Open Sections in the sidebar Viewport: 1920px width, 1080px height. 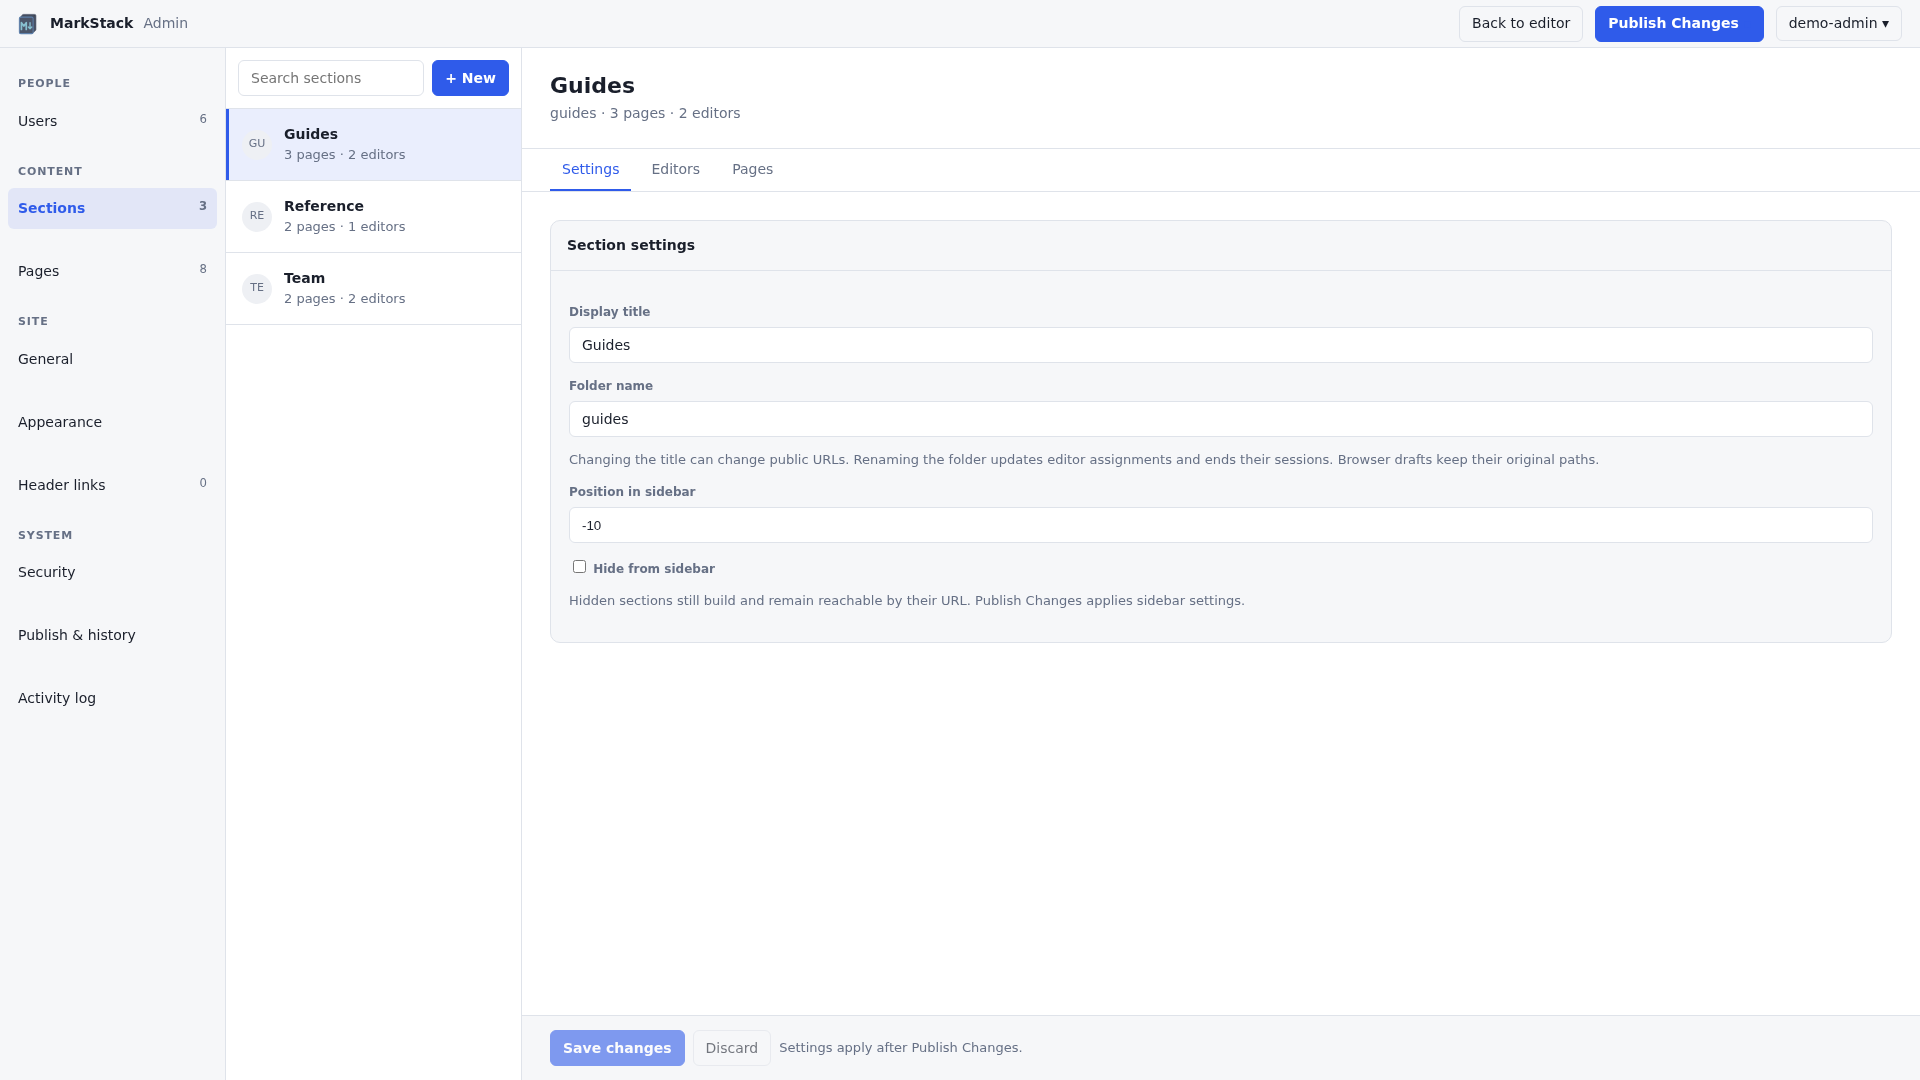[x=112, y=208]
